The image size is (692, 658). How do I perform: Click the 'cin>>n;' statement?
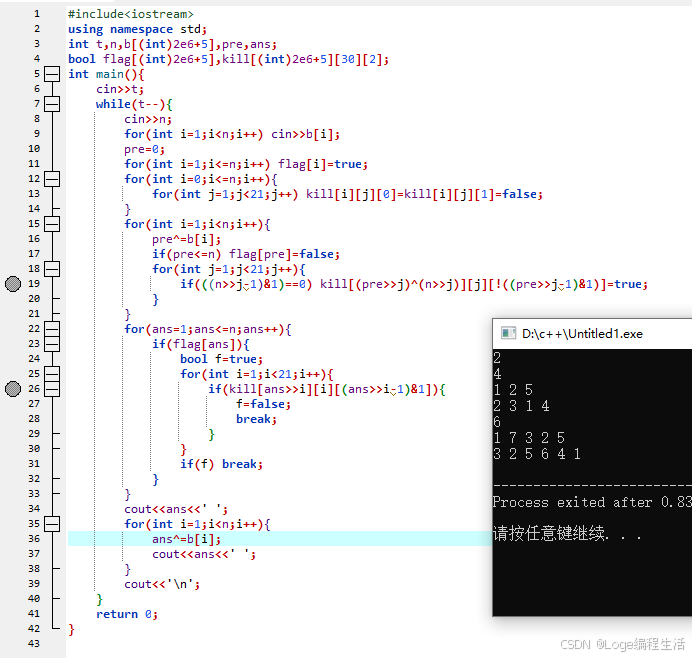pos(148,119)
